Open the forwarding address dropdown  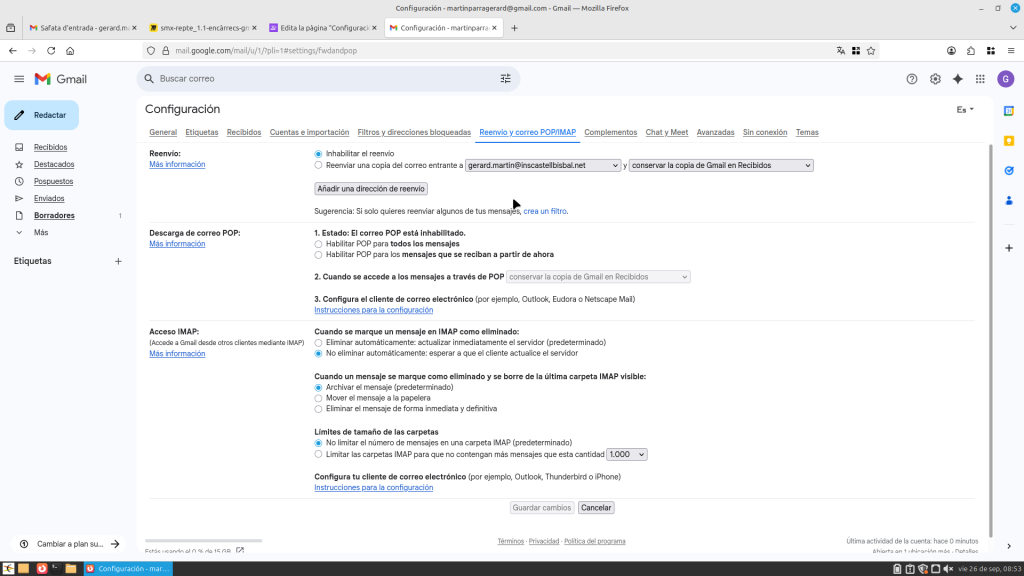(542, 166)
